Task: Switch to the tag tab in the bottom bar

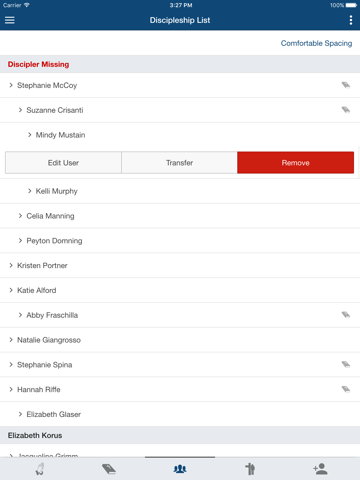Action: [x=109, y=469]
